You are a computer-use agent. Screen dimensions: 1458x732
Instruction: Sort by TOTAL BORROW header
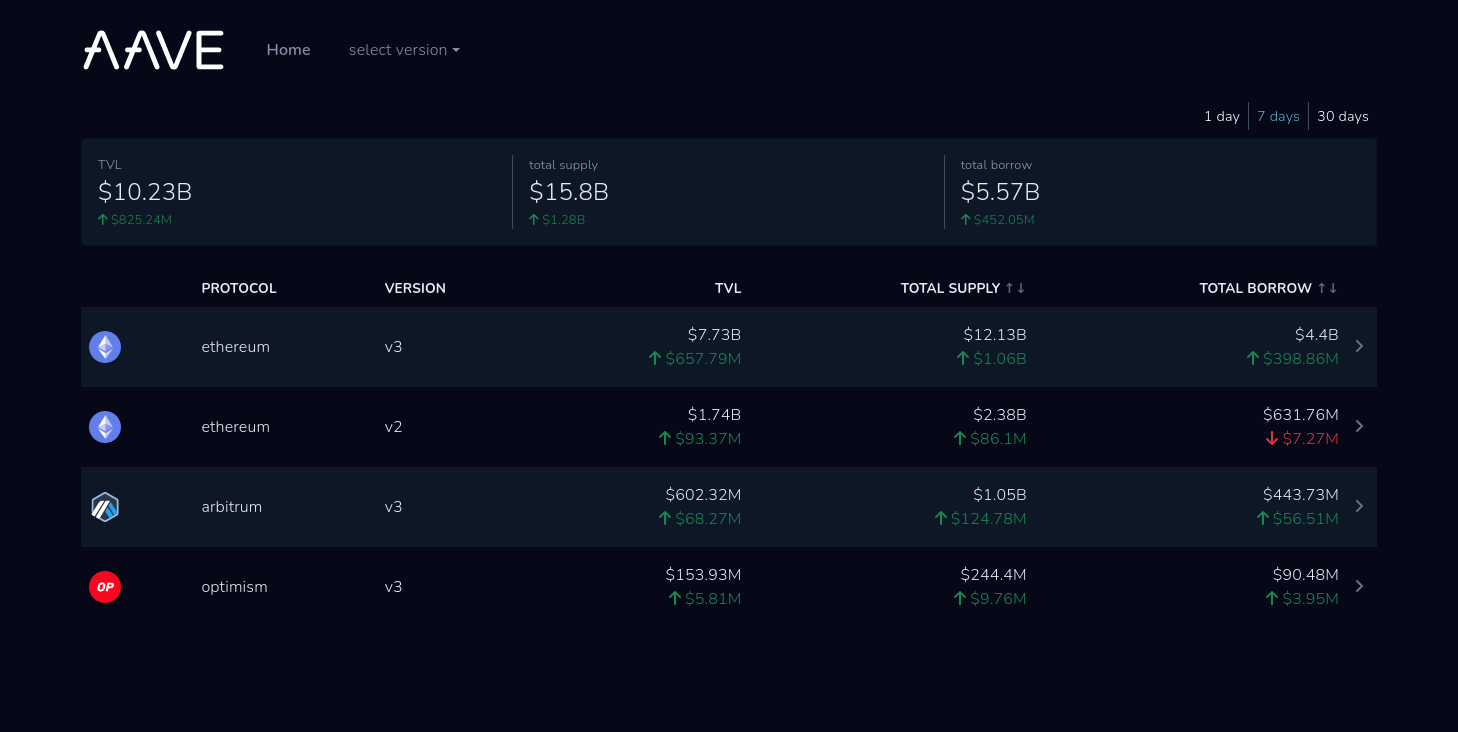click(1255, 288)
